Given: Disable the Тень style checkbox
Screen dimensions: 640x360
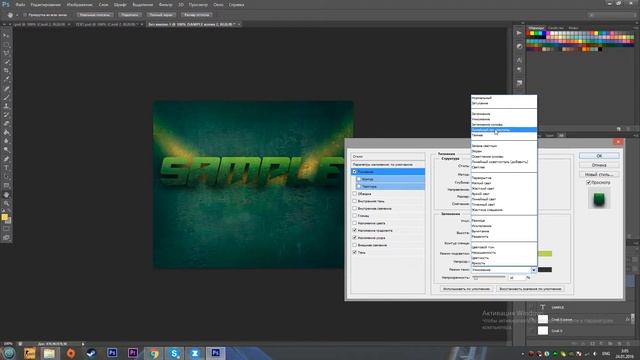Looking at the screenshot, I should point(354,252).
